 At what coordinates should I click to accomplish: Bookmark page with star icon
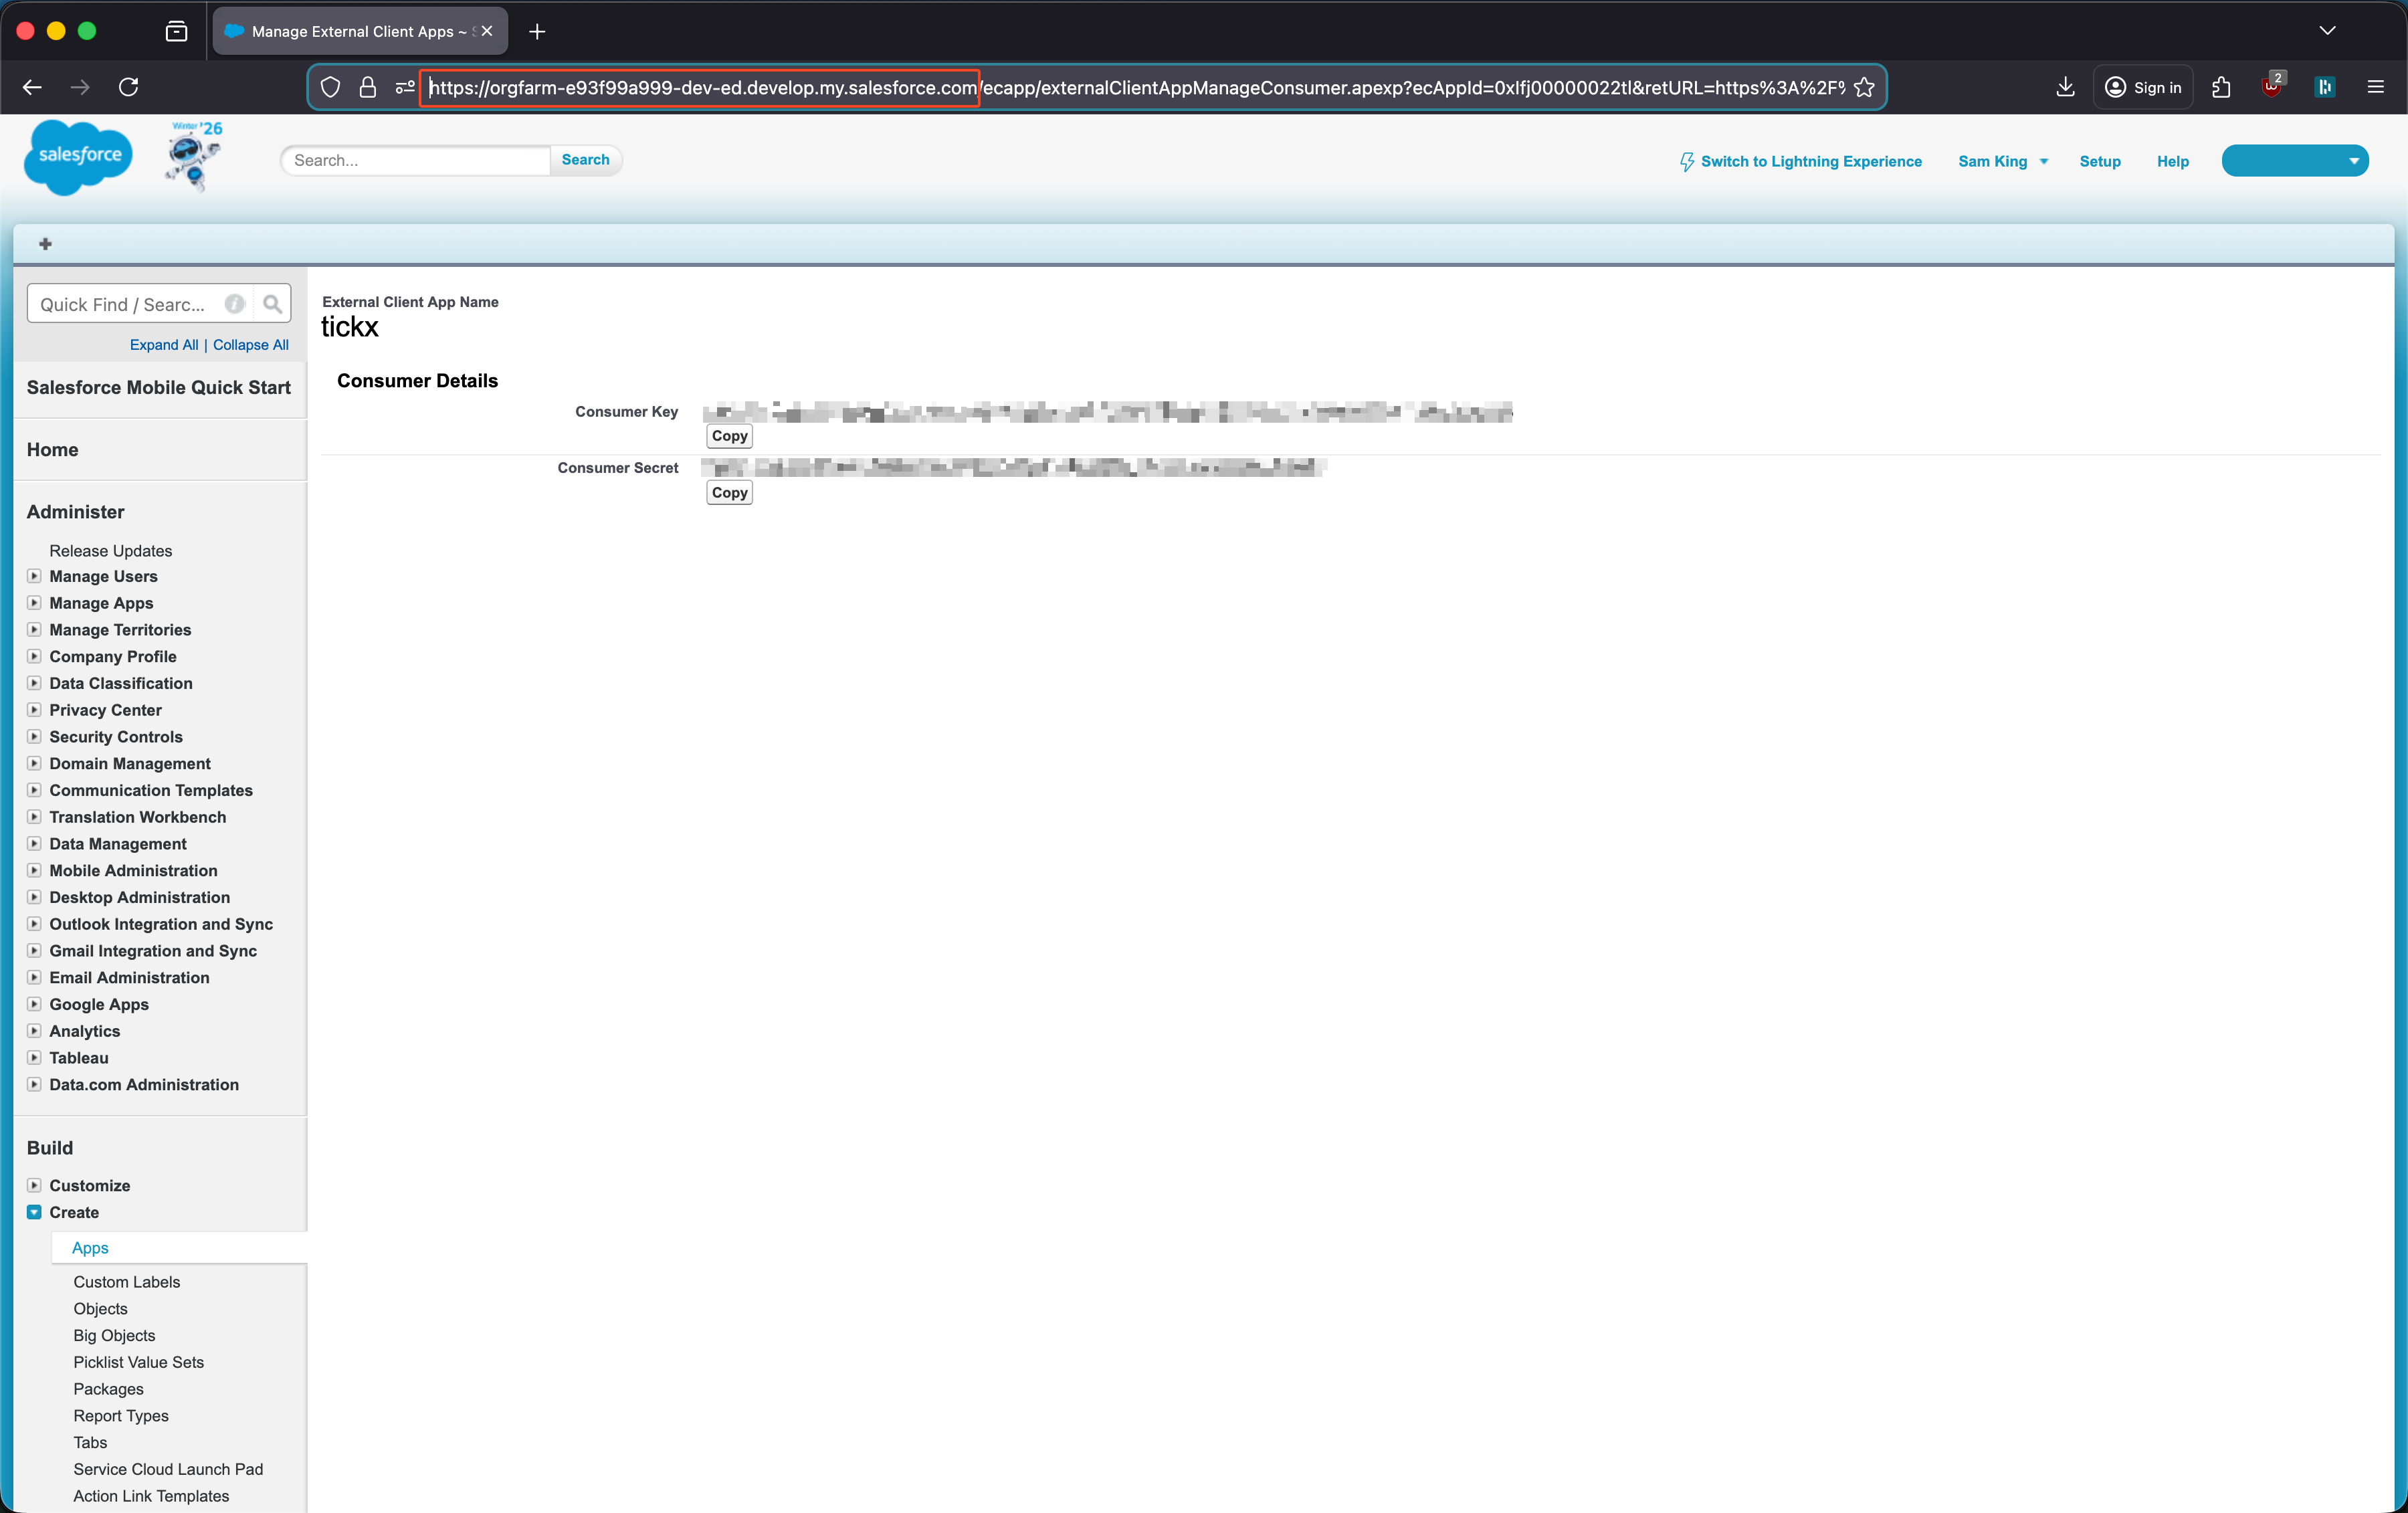(1864, 87)
